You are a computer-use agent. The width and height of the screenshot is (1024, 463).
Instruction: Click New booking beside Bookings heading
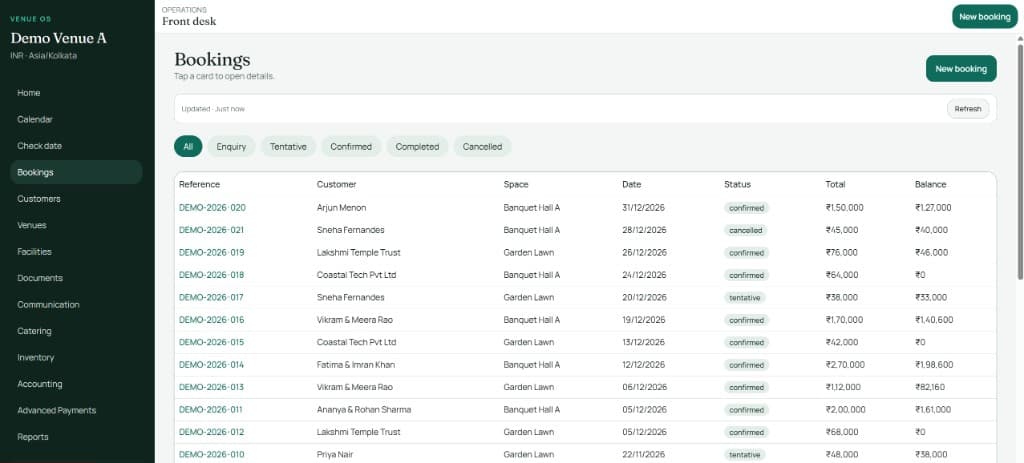[x=961, y=69]
